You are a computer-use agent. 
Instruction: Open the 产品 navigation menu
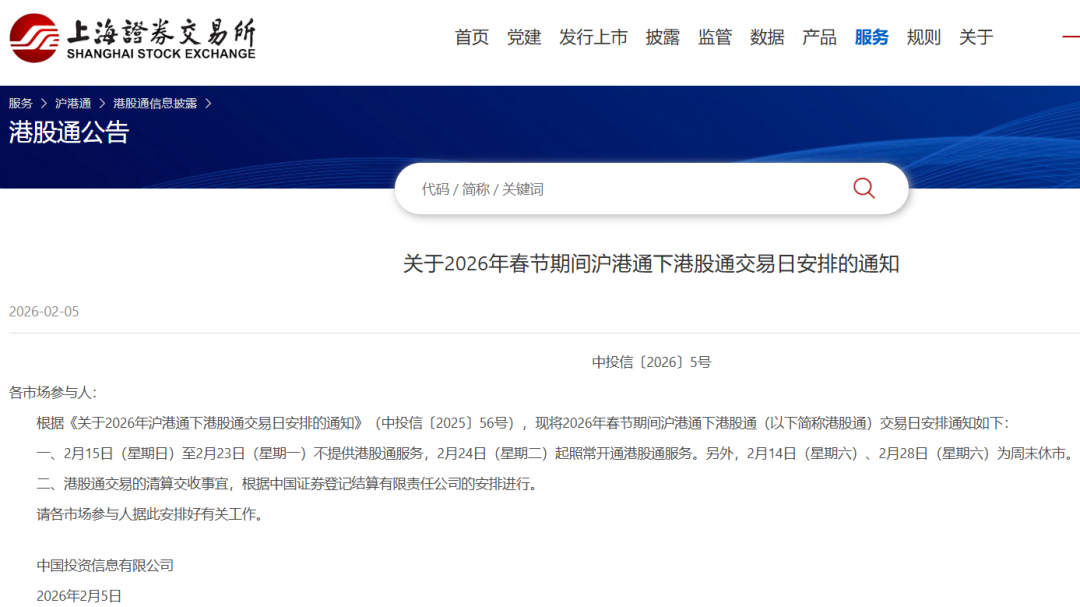pyautogui.click(x=819, y=37)
